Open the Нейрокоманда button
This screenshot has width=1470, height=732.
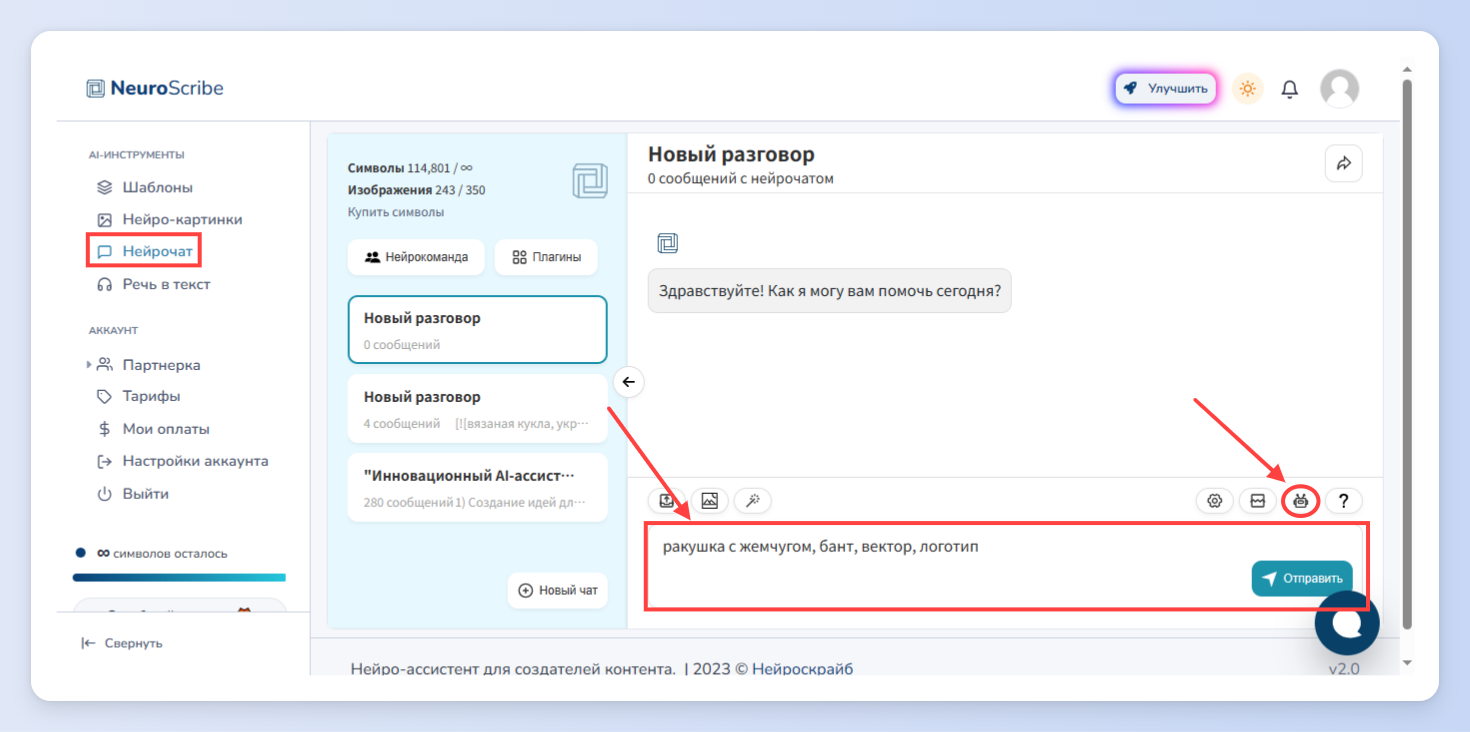[x=416, y=257]
